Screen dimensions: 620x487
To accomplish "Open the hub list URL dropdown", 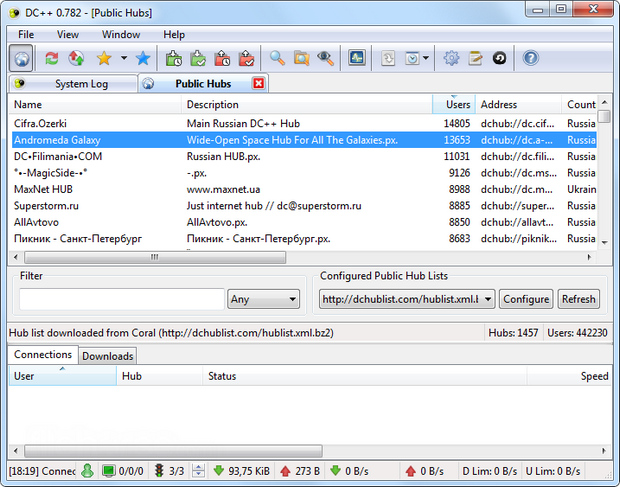I will 407,299.
